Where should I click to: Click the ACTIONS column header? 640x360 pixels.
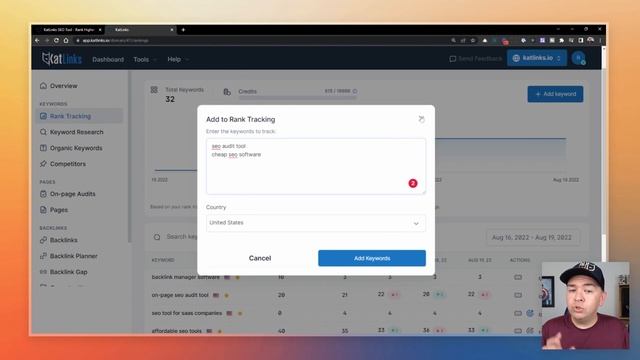click(x=520, y=260)
